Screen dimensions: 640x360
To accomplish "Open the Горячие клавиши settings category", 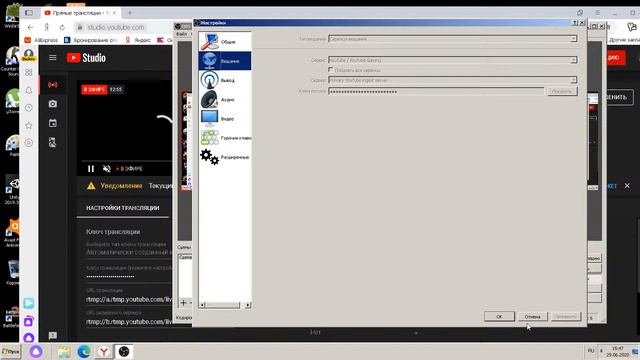I will pyautogui.click(x=224, y=138).
